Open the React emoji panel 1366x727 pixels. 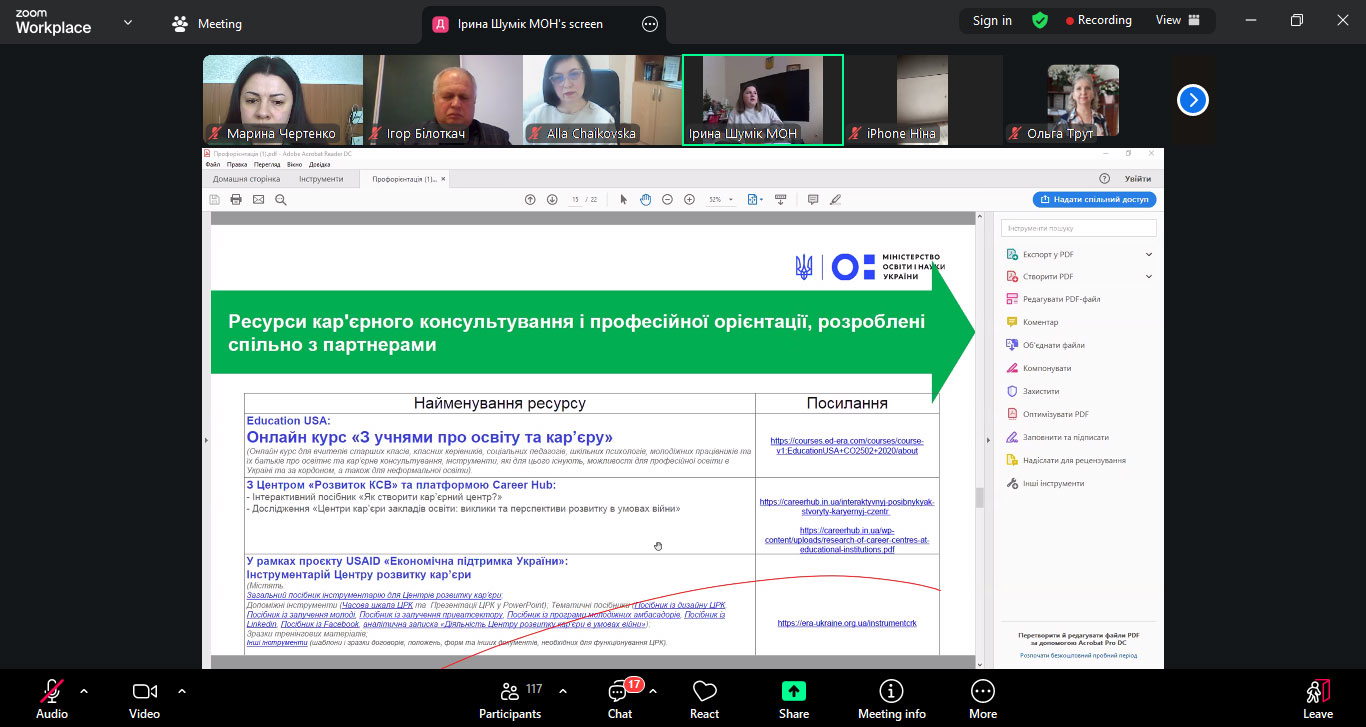tap(704, 692)
